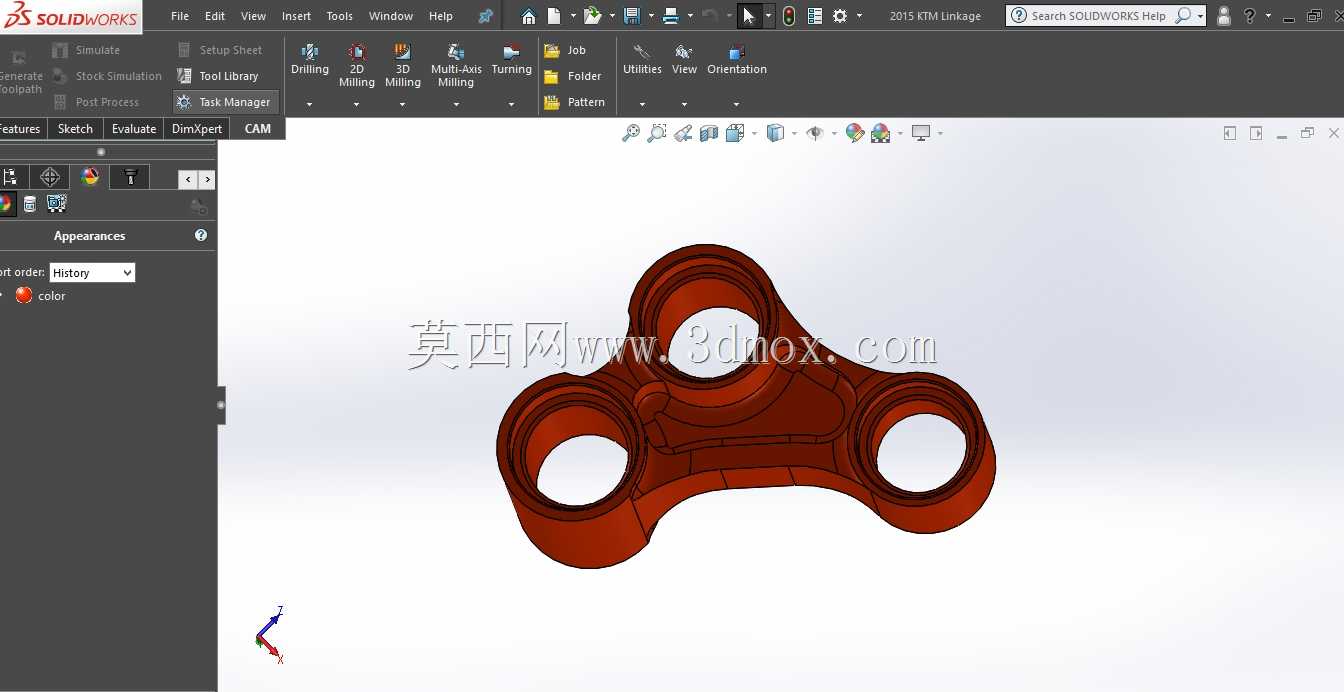Toggle the Section View icon
This screenshot has height=692, width=1344.
pos(709,133)
